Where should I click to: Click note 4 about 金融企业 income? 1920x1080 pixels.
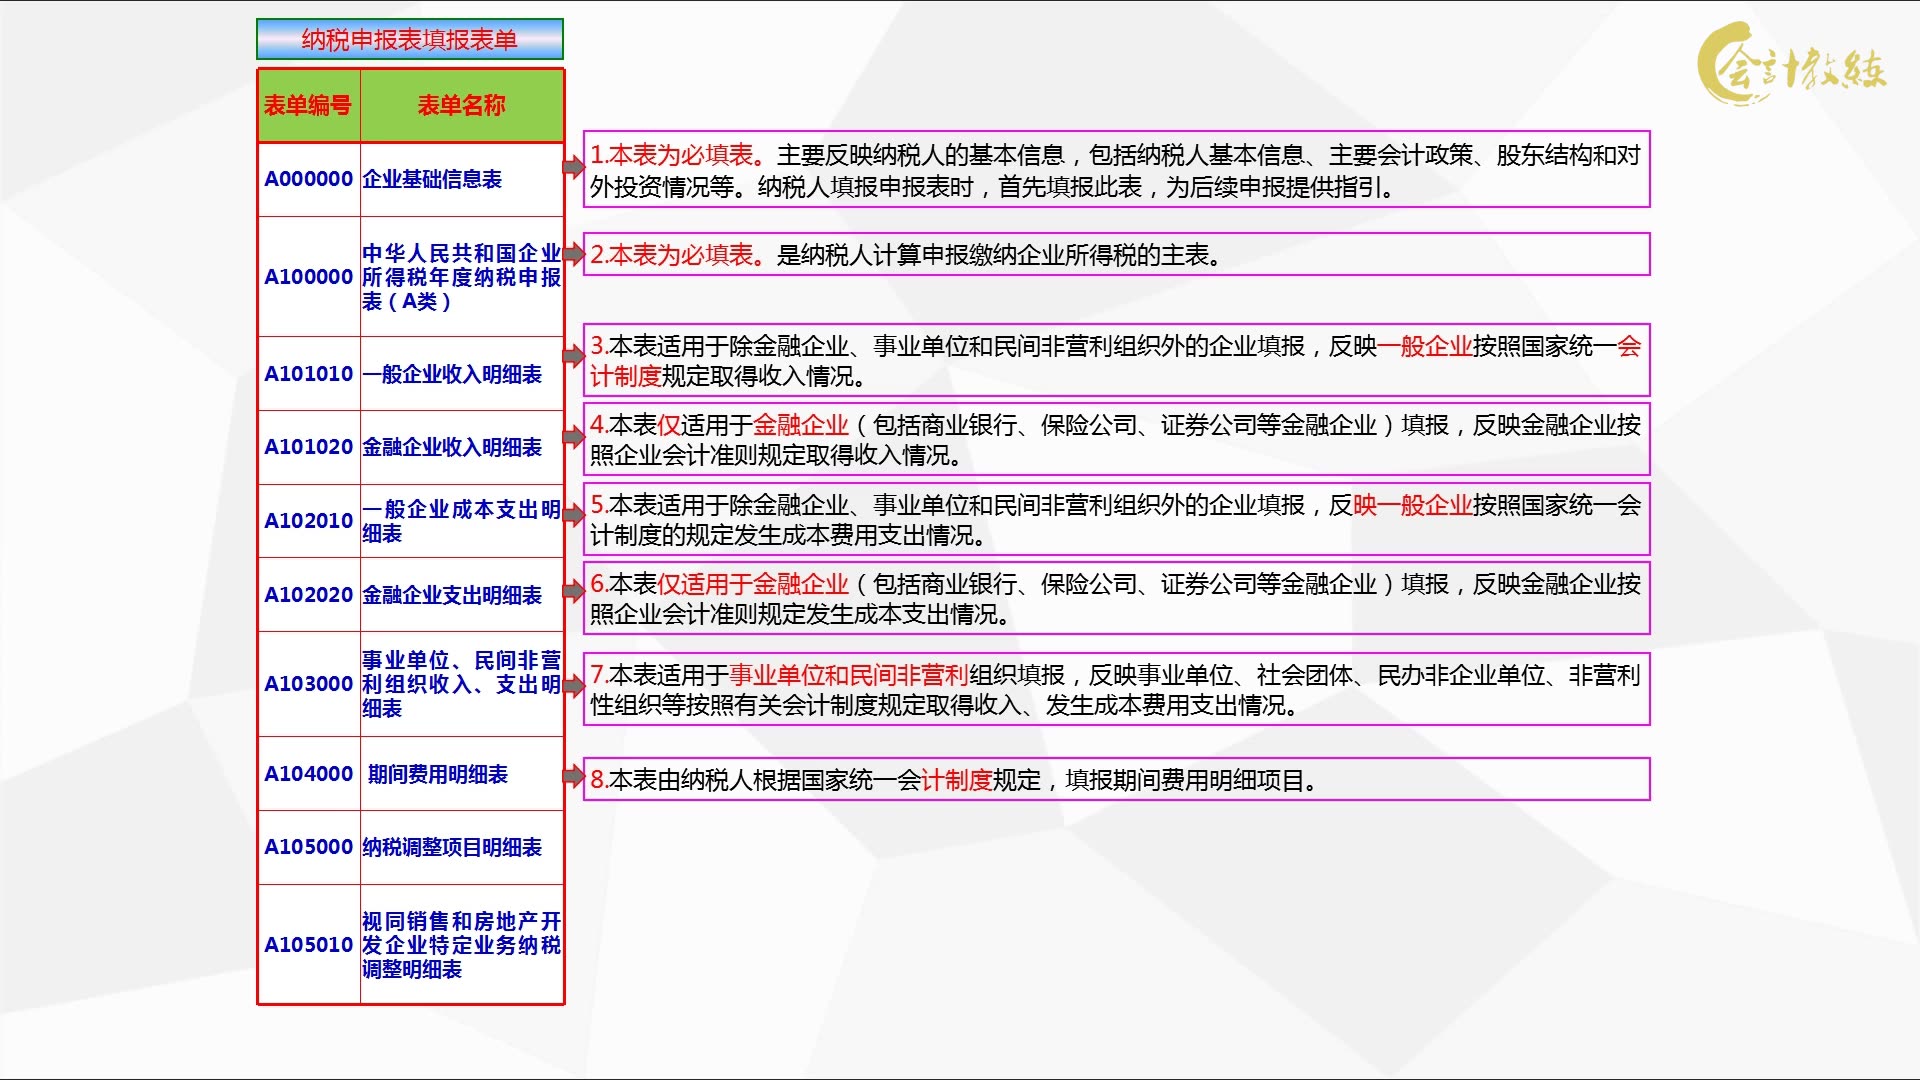point(1116,439)
